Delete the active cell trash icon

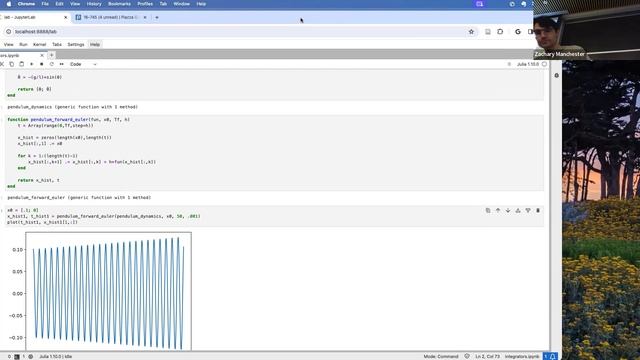pos(538,210)
